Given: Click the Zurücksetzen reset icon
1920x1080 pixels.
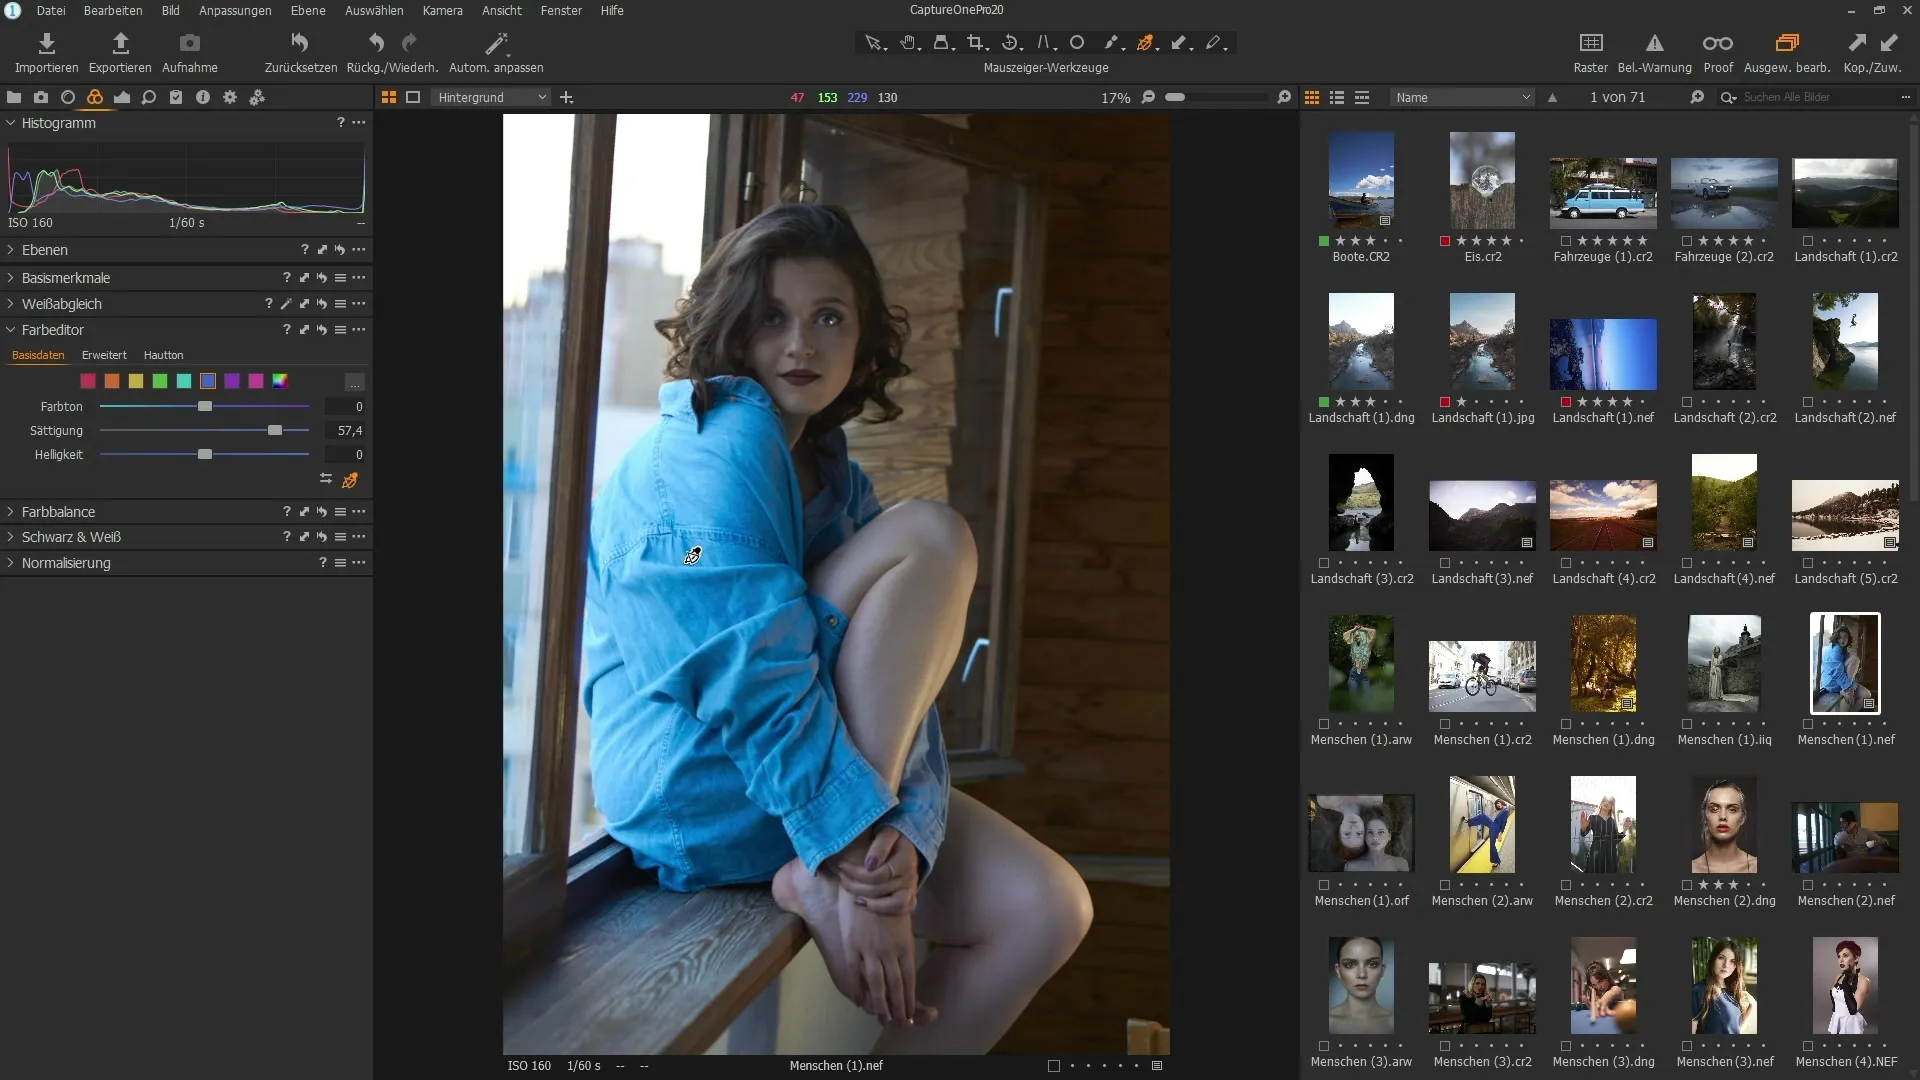Looking at the screenshot, I should tap(300, 43).
